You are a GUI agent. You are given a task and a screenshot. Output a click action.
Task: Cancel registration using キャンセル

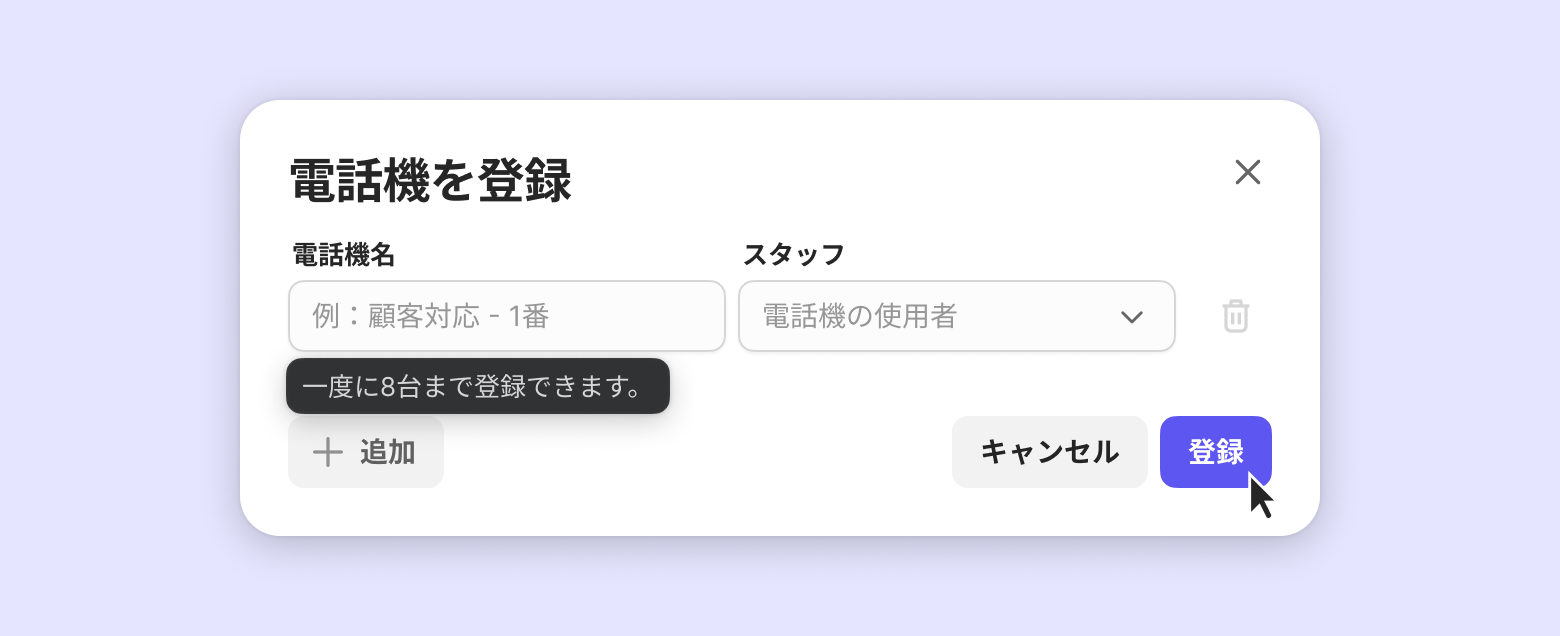(x=1049, y=452)
